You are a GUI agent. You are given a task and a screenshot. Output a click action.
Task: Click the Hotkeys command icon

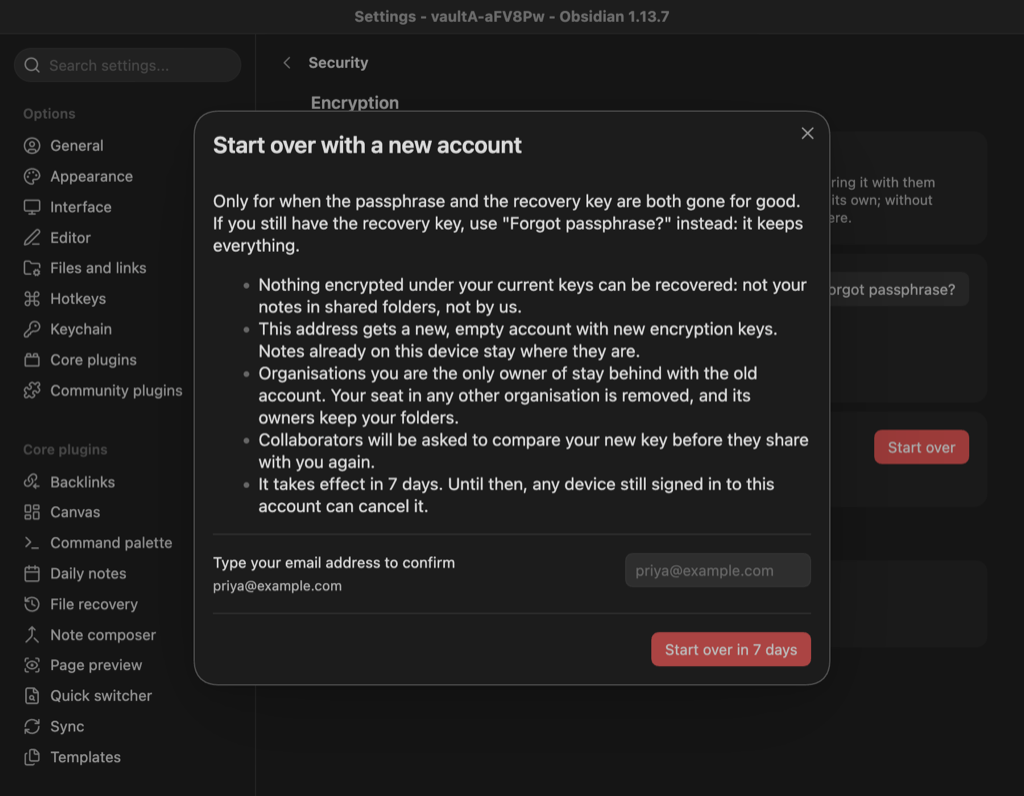32,298
